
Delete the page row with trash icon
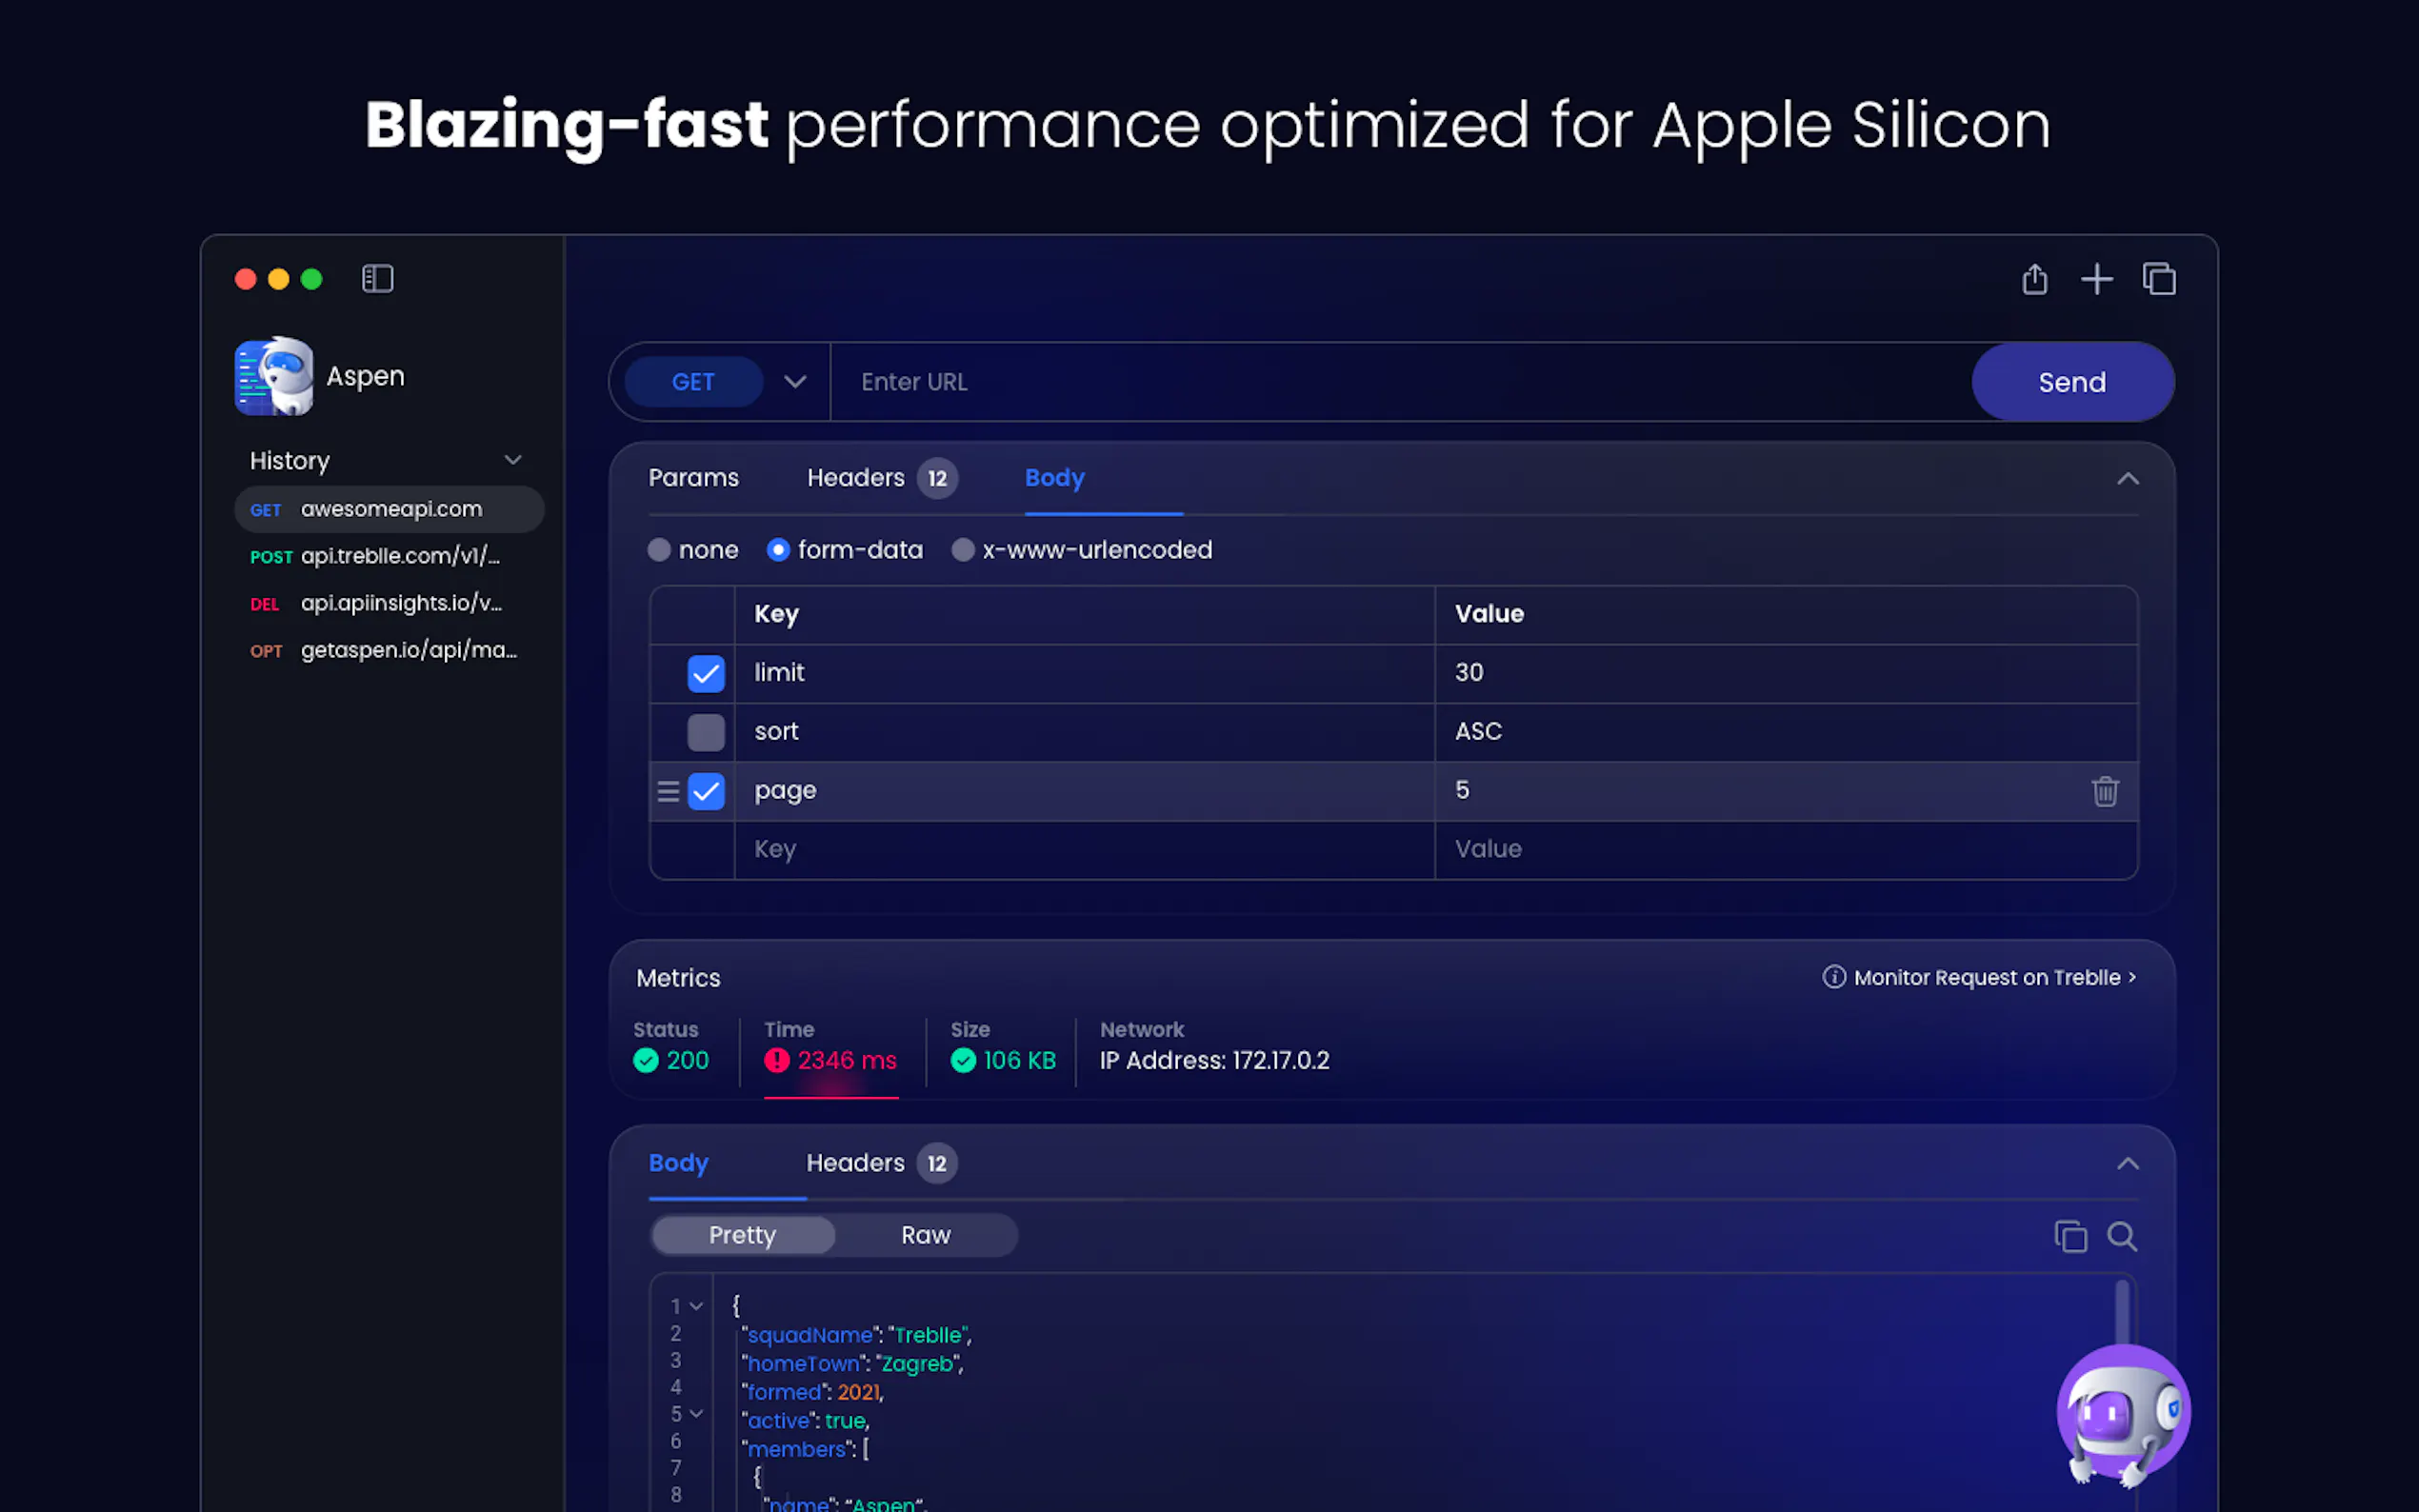tap(2105, 791)
